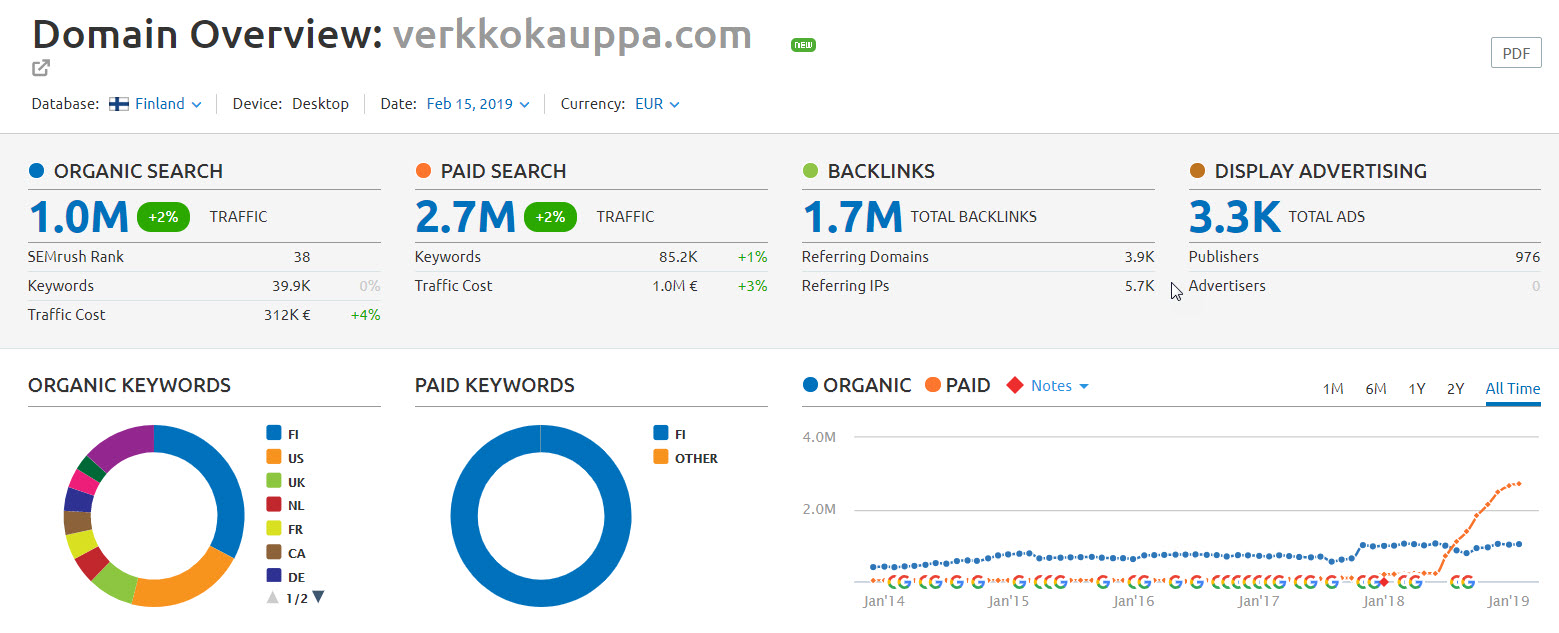Click the up arrow of legend pager

(272, 597)
